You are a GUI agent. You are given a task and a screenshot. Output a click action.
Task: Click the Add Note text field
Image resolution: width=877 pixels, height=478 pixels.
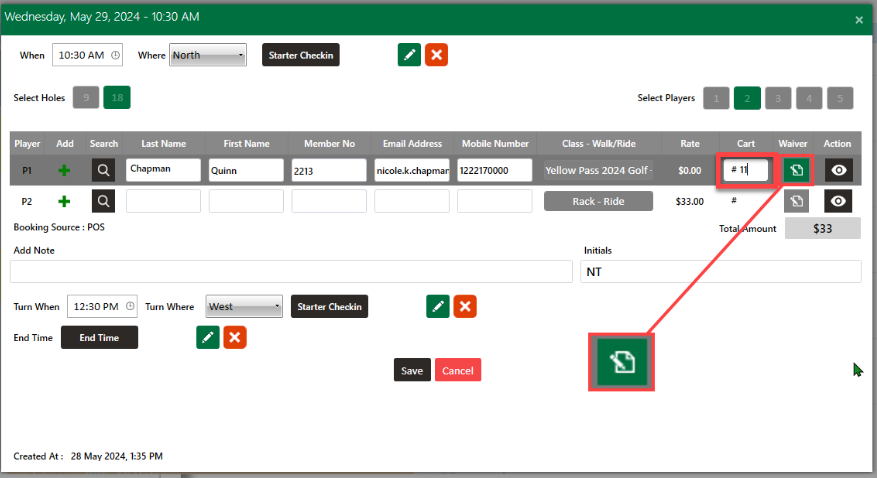pyautogui.click(x=291, y=272)
